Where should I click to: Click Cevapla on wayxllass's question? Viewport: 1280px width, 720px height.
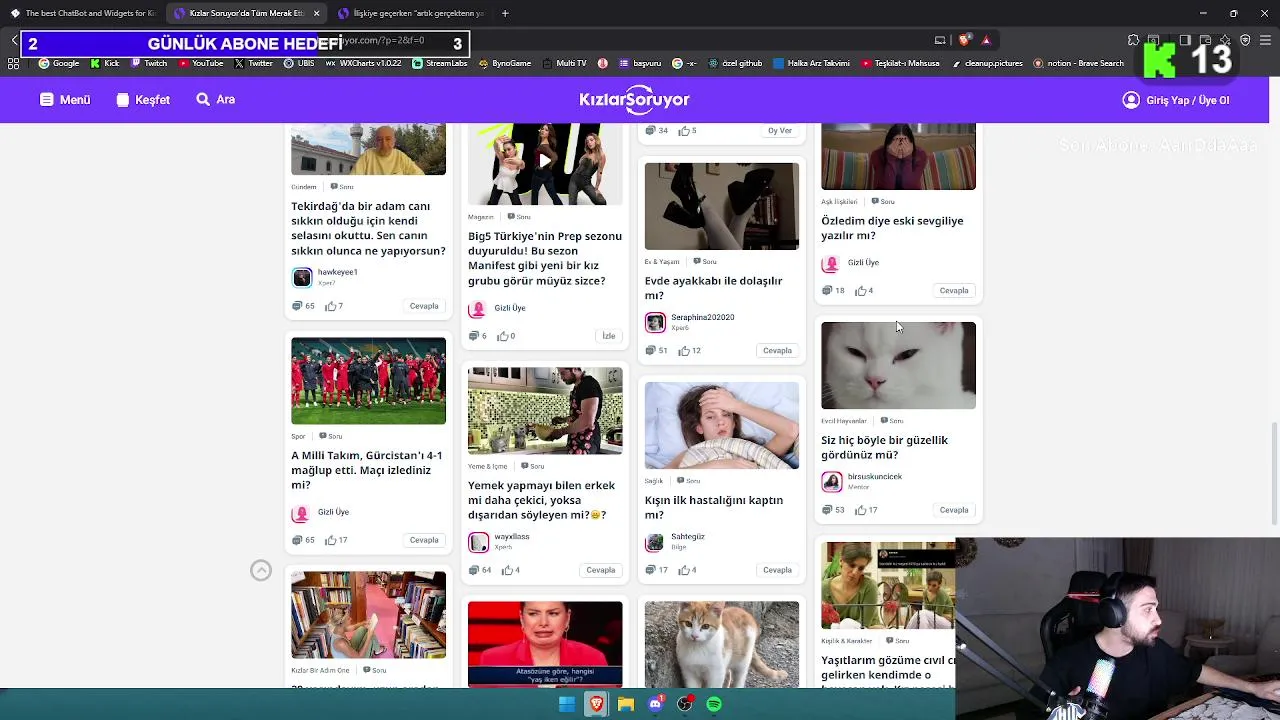(601, 570)
